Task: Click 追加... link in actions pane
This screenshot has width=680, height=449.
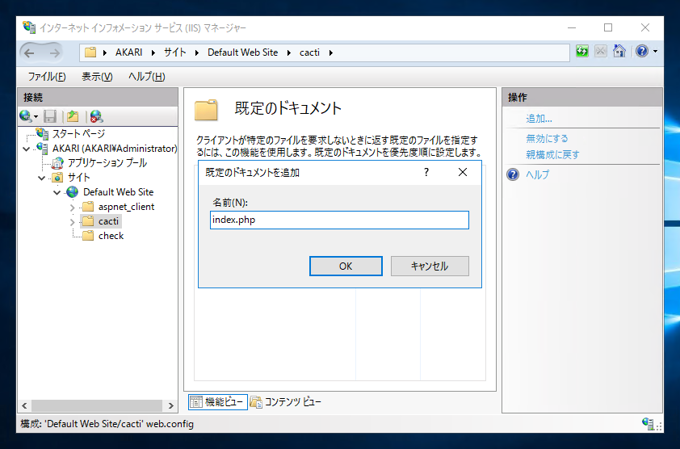Action: point(539,119)
